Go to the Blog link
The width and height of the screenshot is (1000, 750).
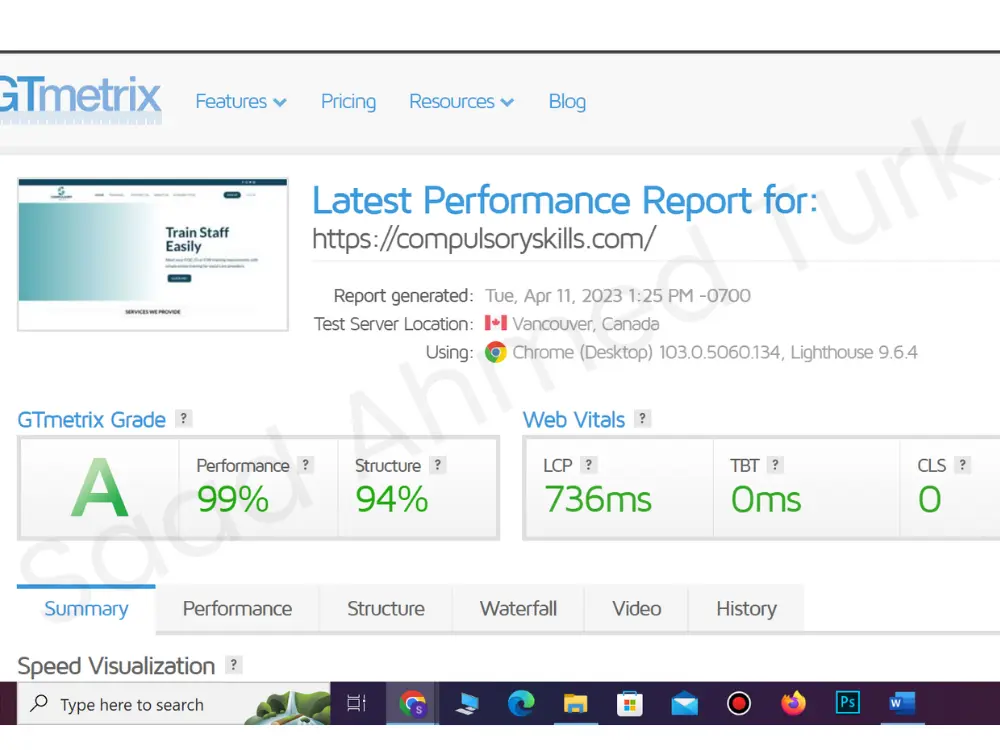[567, 102]
